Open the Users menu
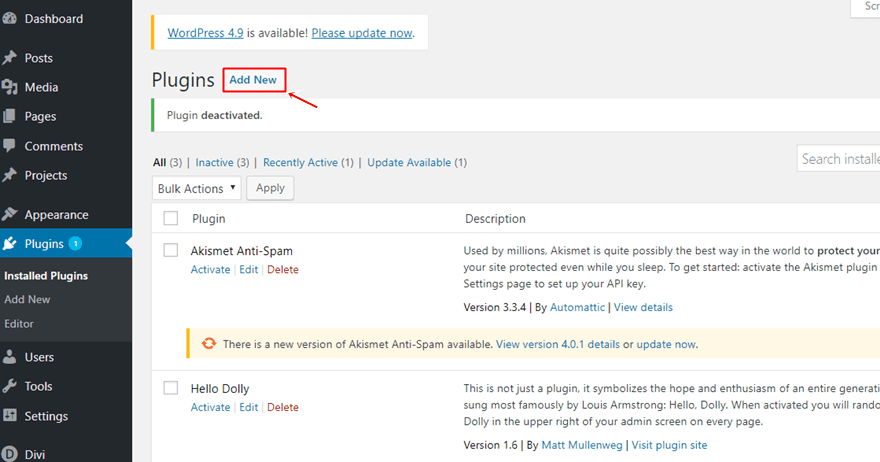The image size is (880, 462). click(39, 357)
